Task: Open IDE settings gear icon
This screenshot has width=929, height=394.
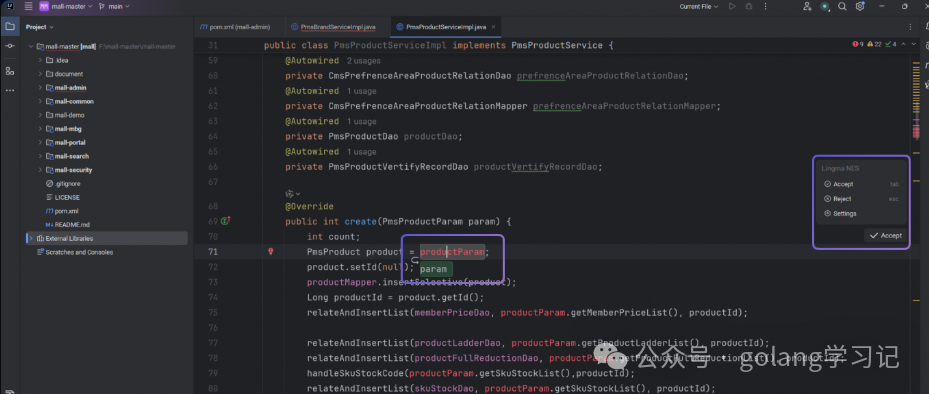Action: point(860,7)
